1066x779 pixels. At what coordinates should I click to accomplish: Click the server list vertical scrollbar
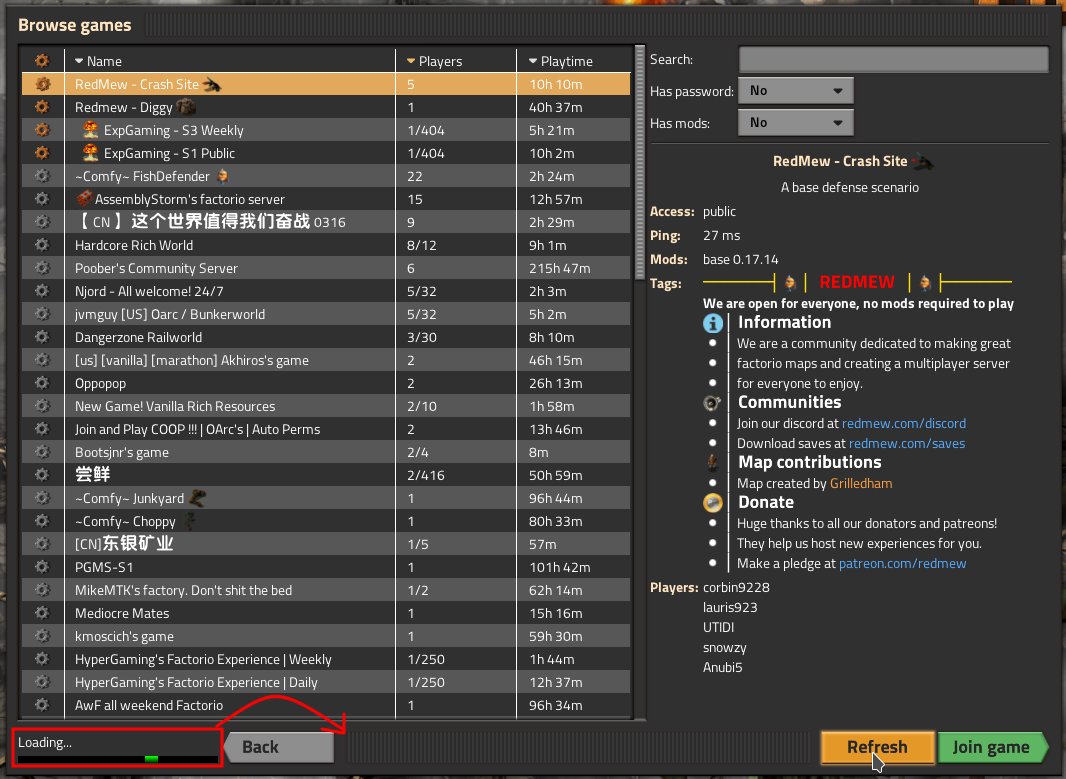(640, 163)
